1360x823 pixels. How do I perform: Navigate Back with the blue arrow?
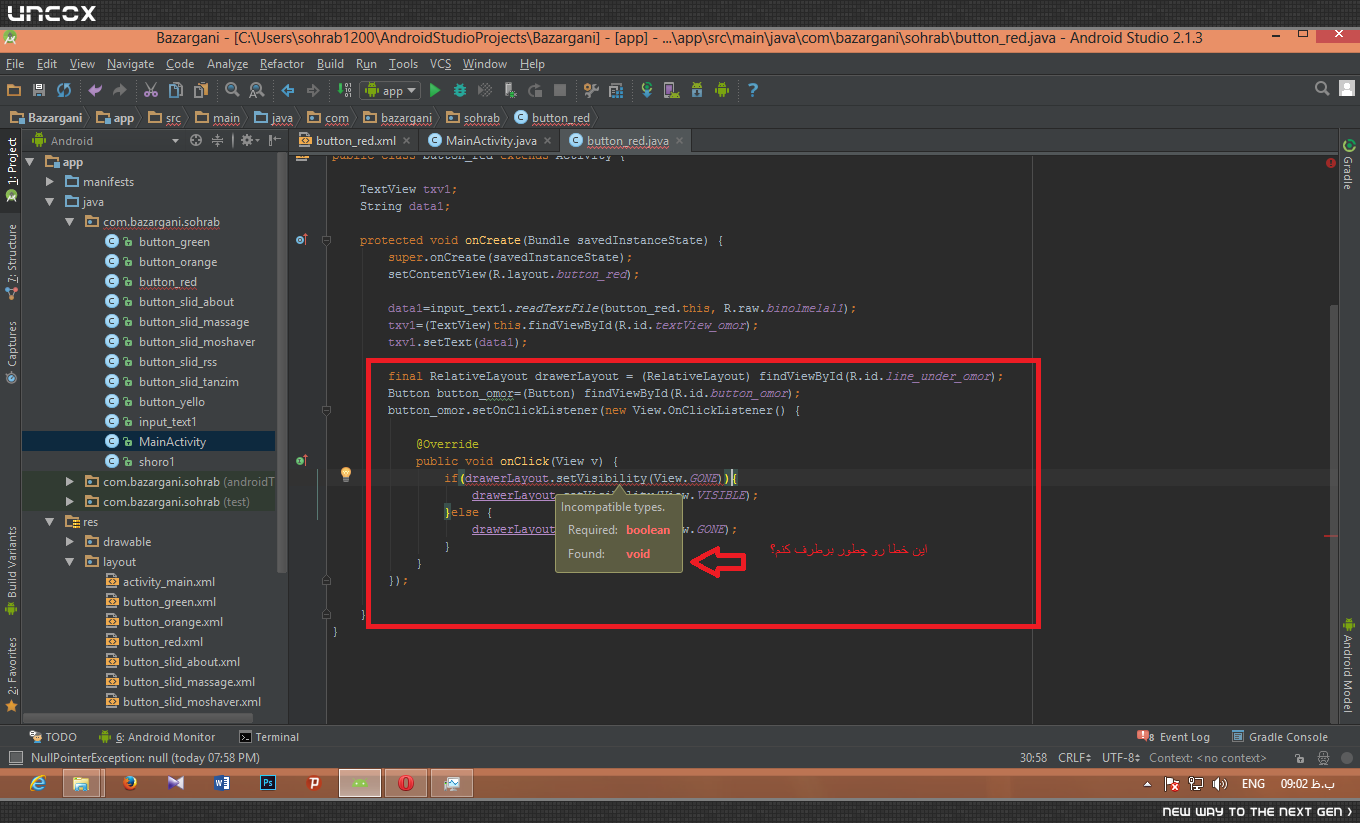[288, 90]
